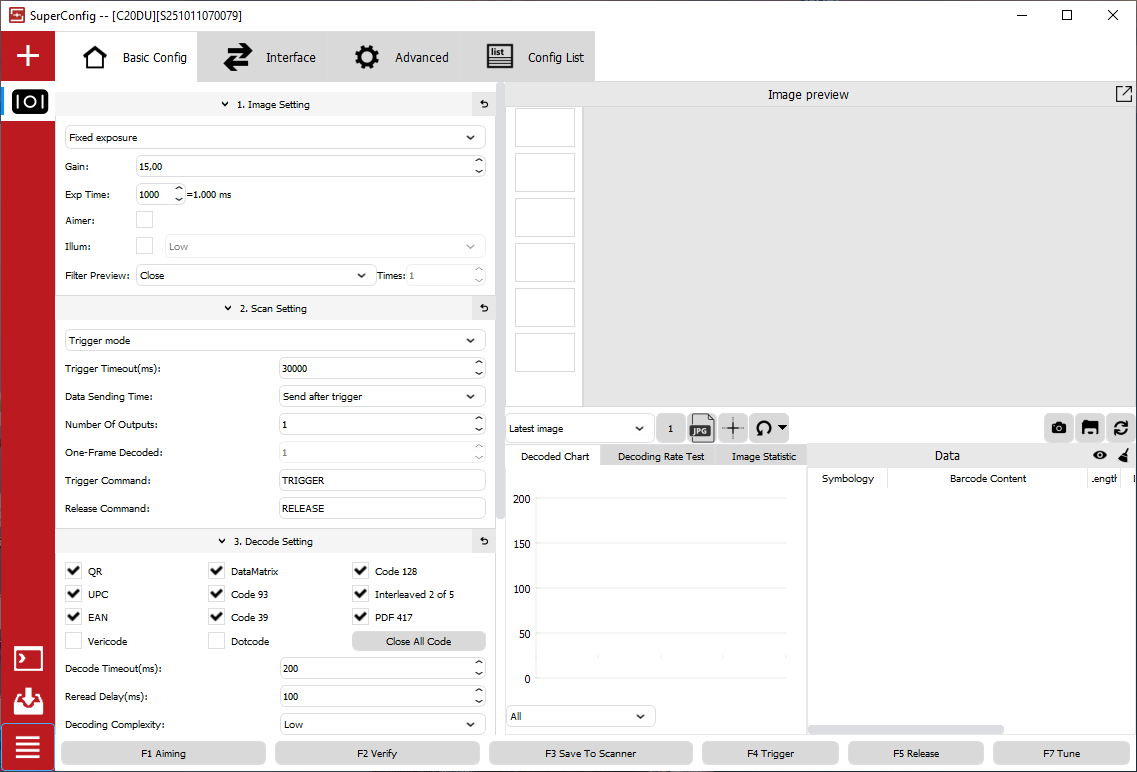Pop out the image preview panel
The image size is (1137, 772).
(x=1124, y=94)
